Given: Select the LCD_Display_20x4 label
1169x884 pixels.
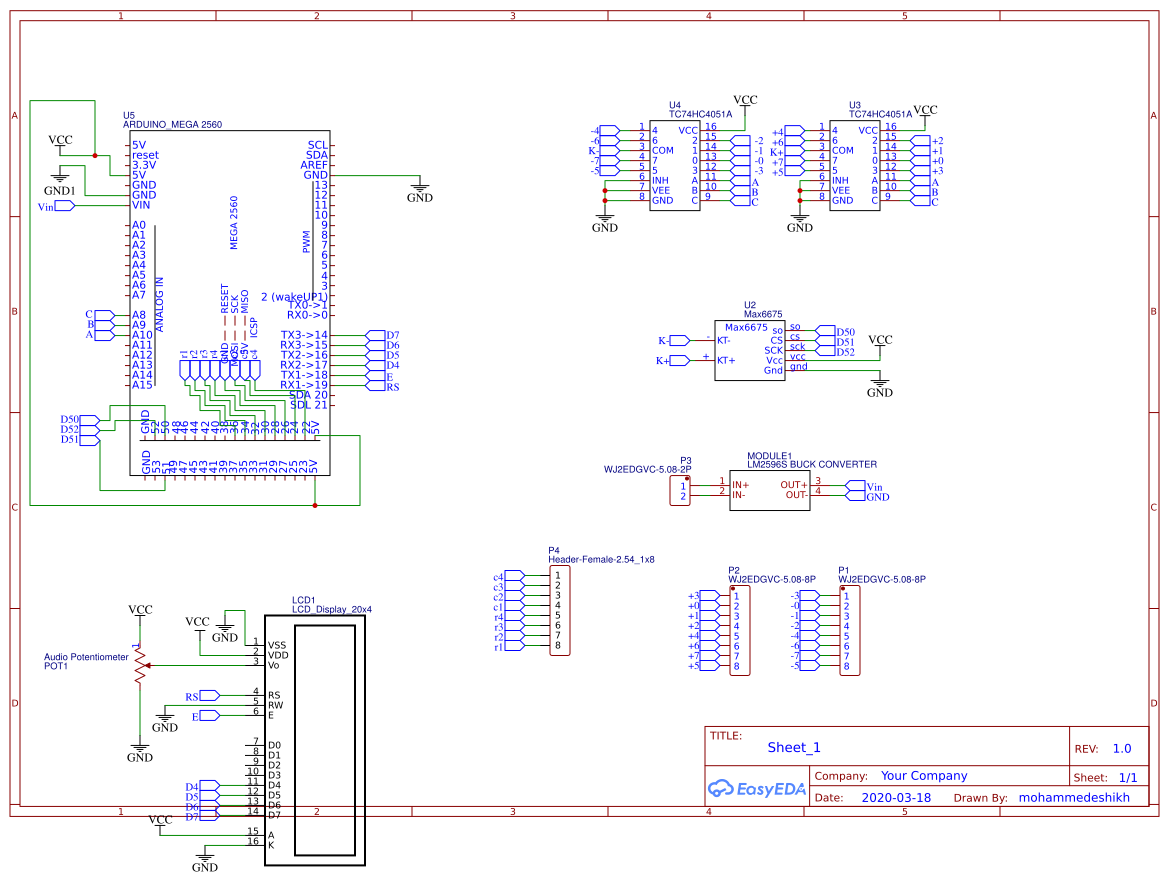Looking at the screenshot, I should (332, 610).
